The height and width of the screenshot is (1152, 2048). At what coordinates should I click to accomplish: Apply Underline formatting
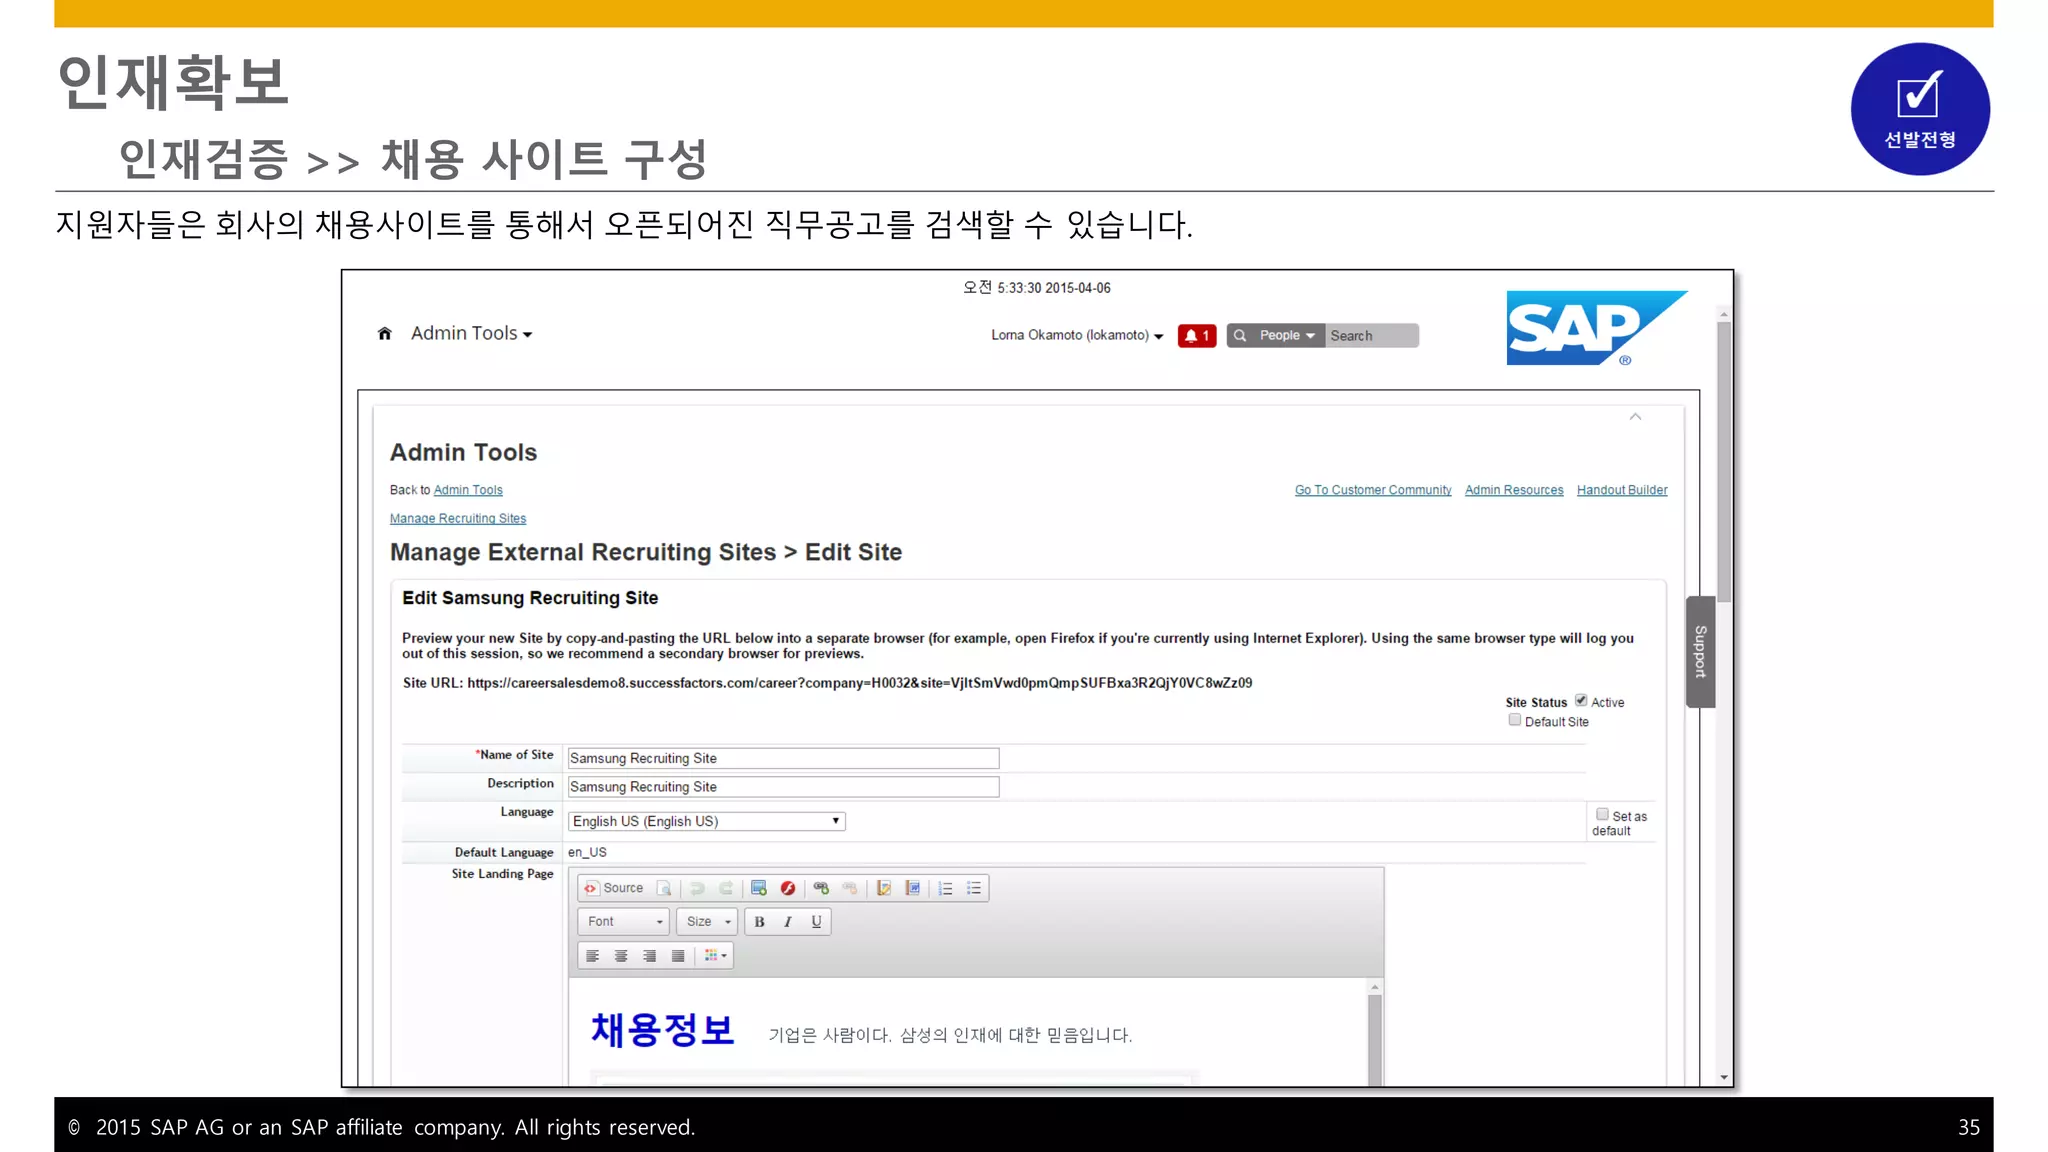pyautogui.click(x=817, y=922)
